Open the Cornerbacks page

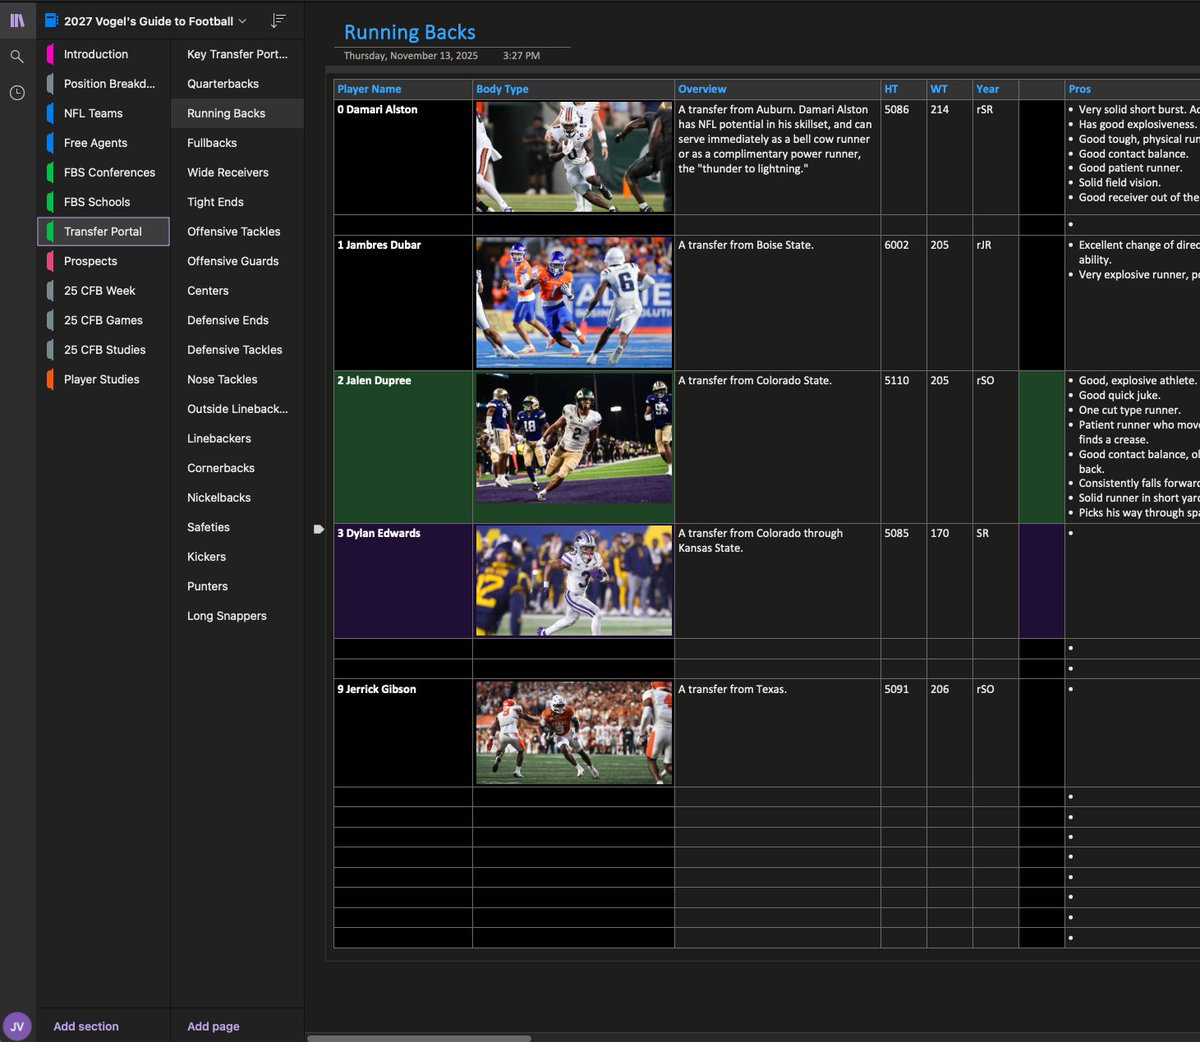pyautogui.click(x=237, y=468)
